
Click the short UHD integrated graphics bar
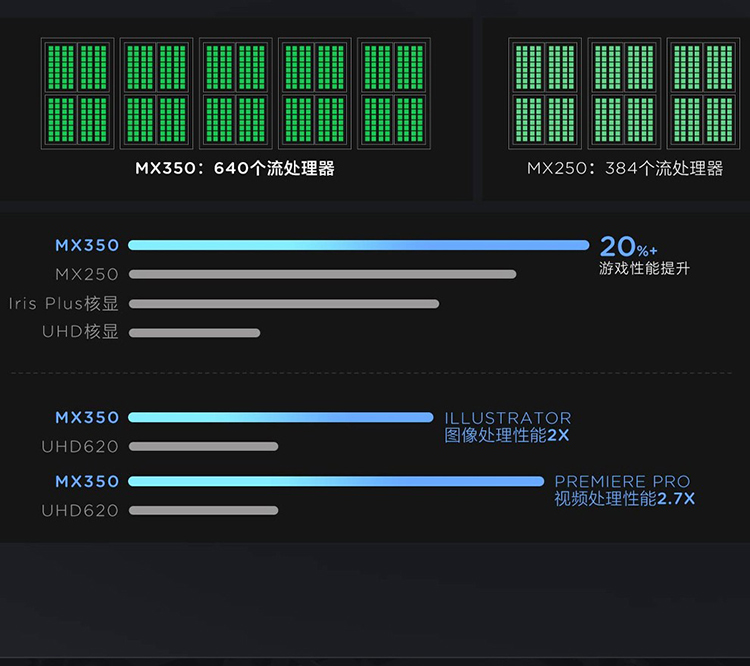click(x=194, y=333)
